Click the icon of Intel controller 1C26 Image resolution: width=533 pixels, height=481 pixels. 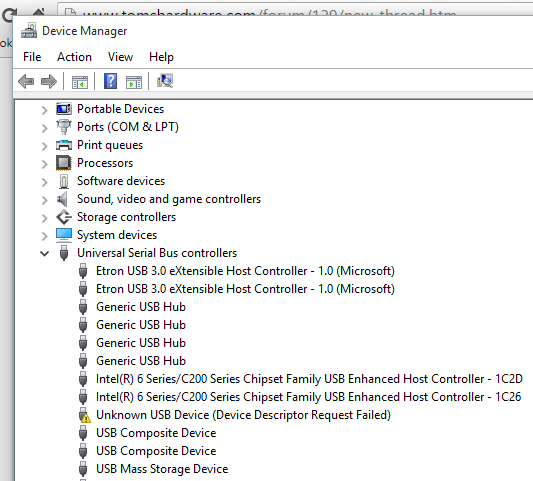83,397
